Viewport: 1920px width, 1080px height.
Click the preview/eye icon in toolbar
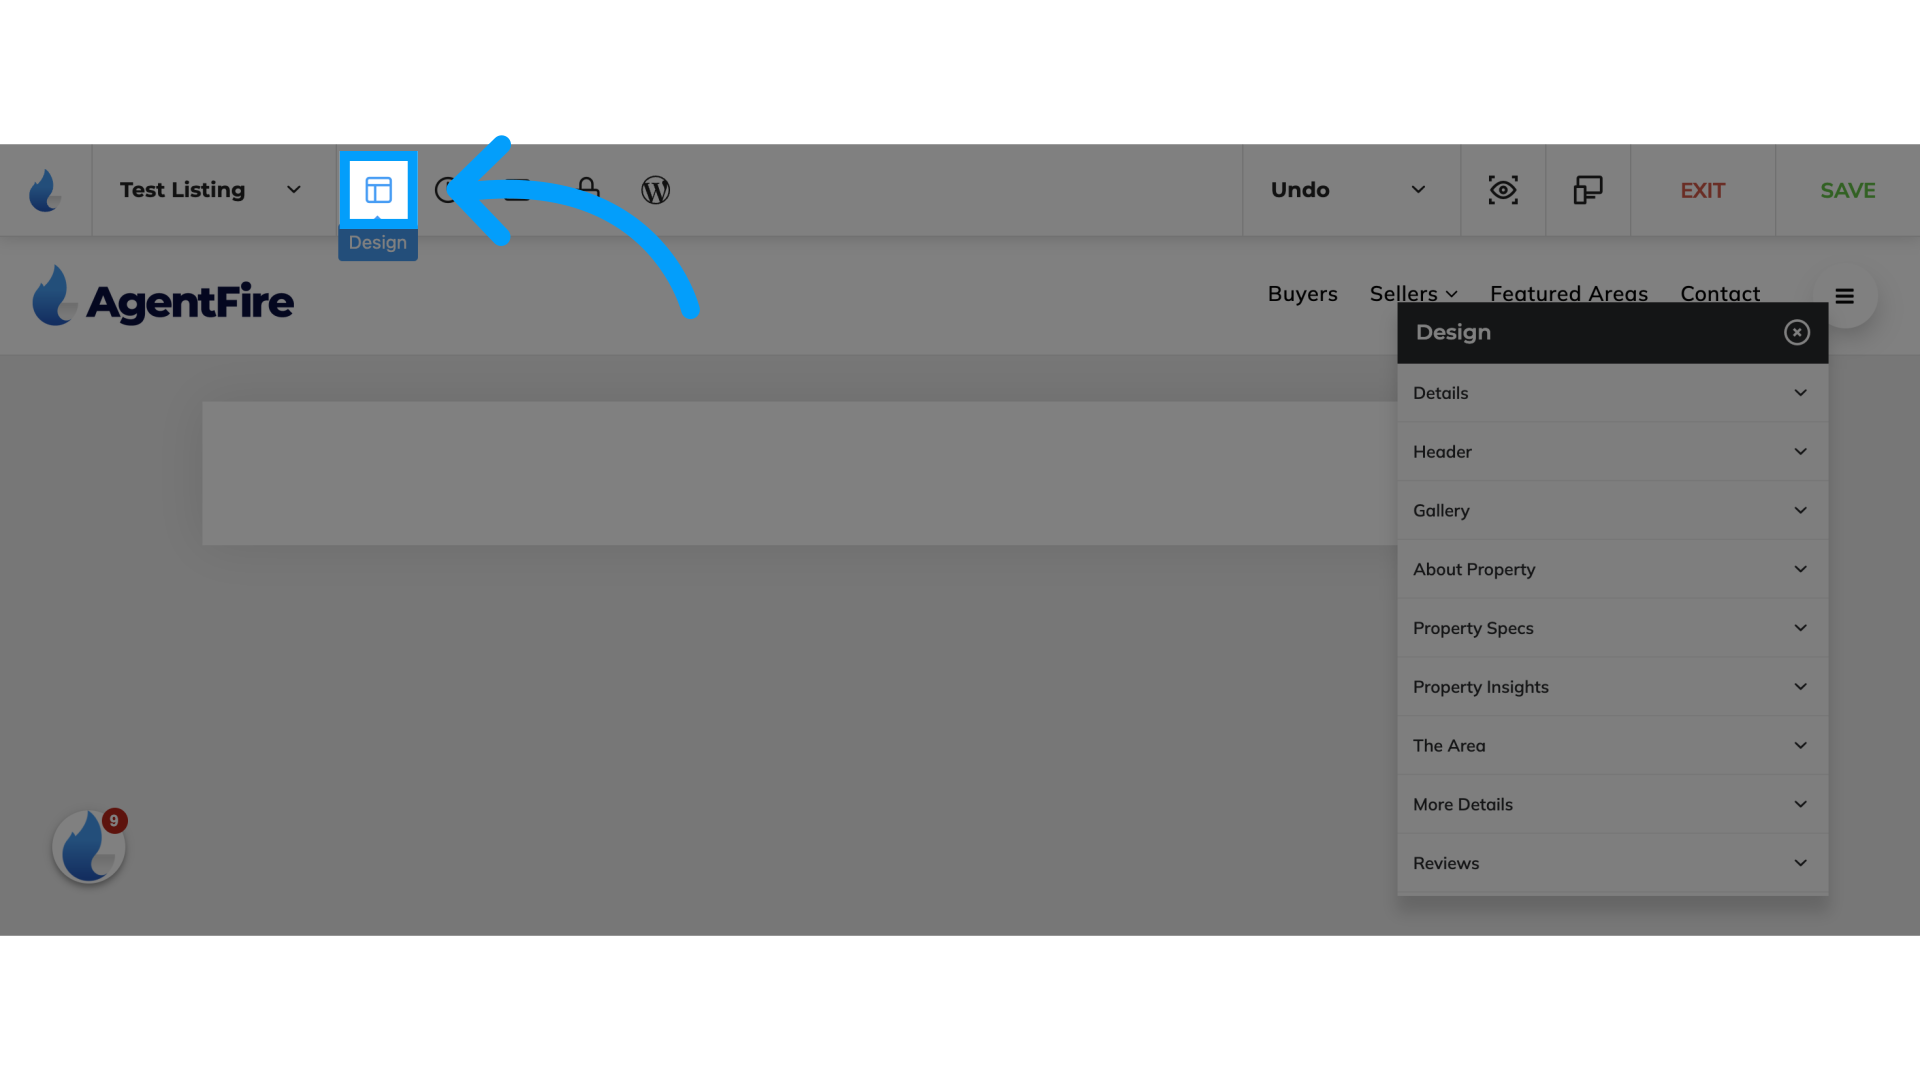[x=1503, y=190]
